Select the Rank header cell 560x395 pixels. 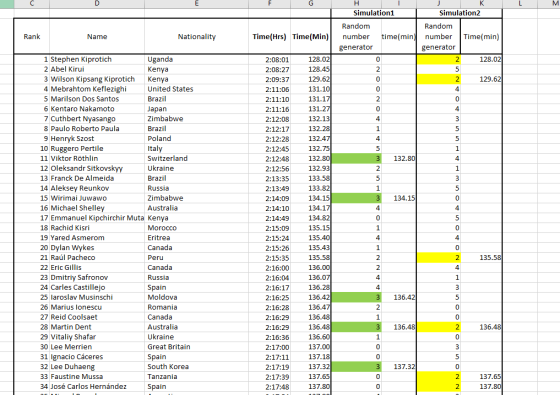[x=32, y=36]
